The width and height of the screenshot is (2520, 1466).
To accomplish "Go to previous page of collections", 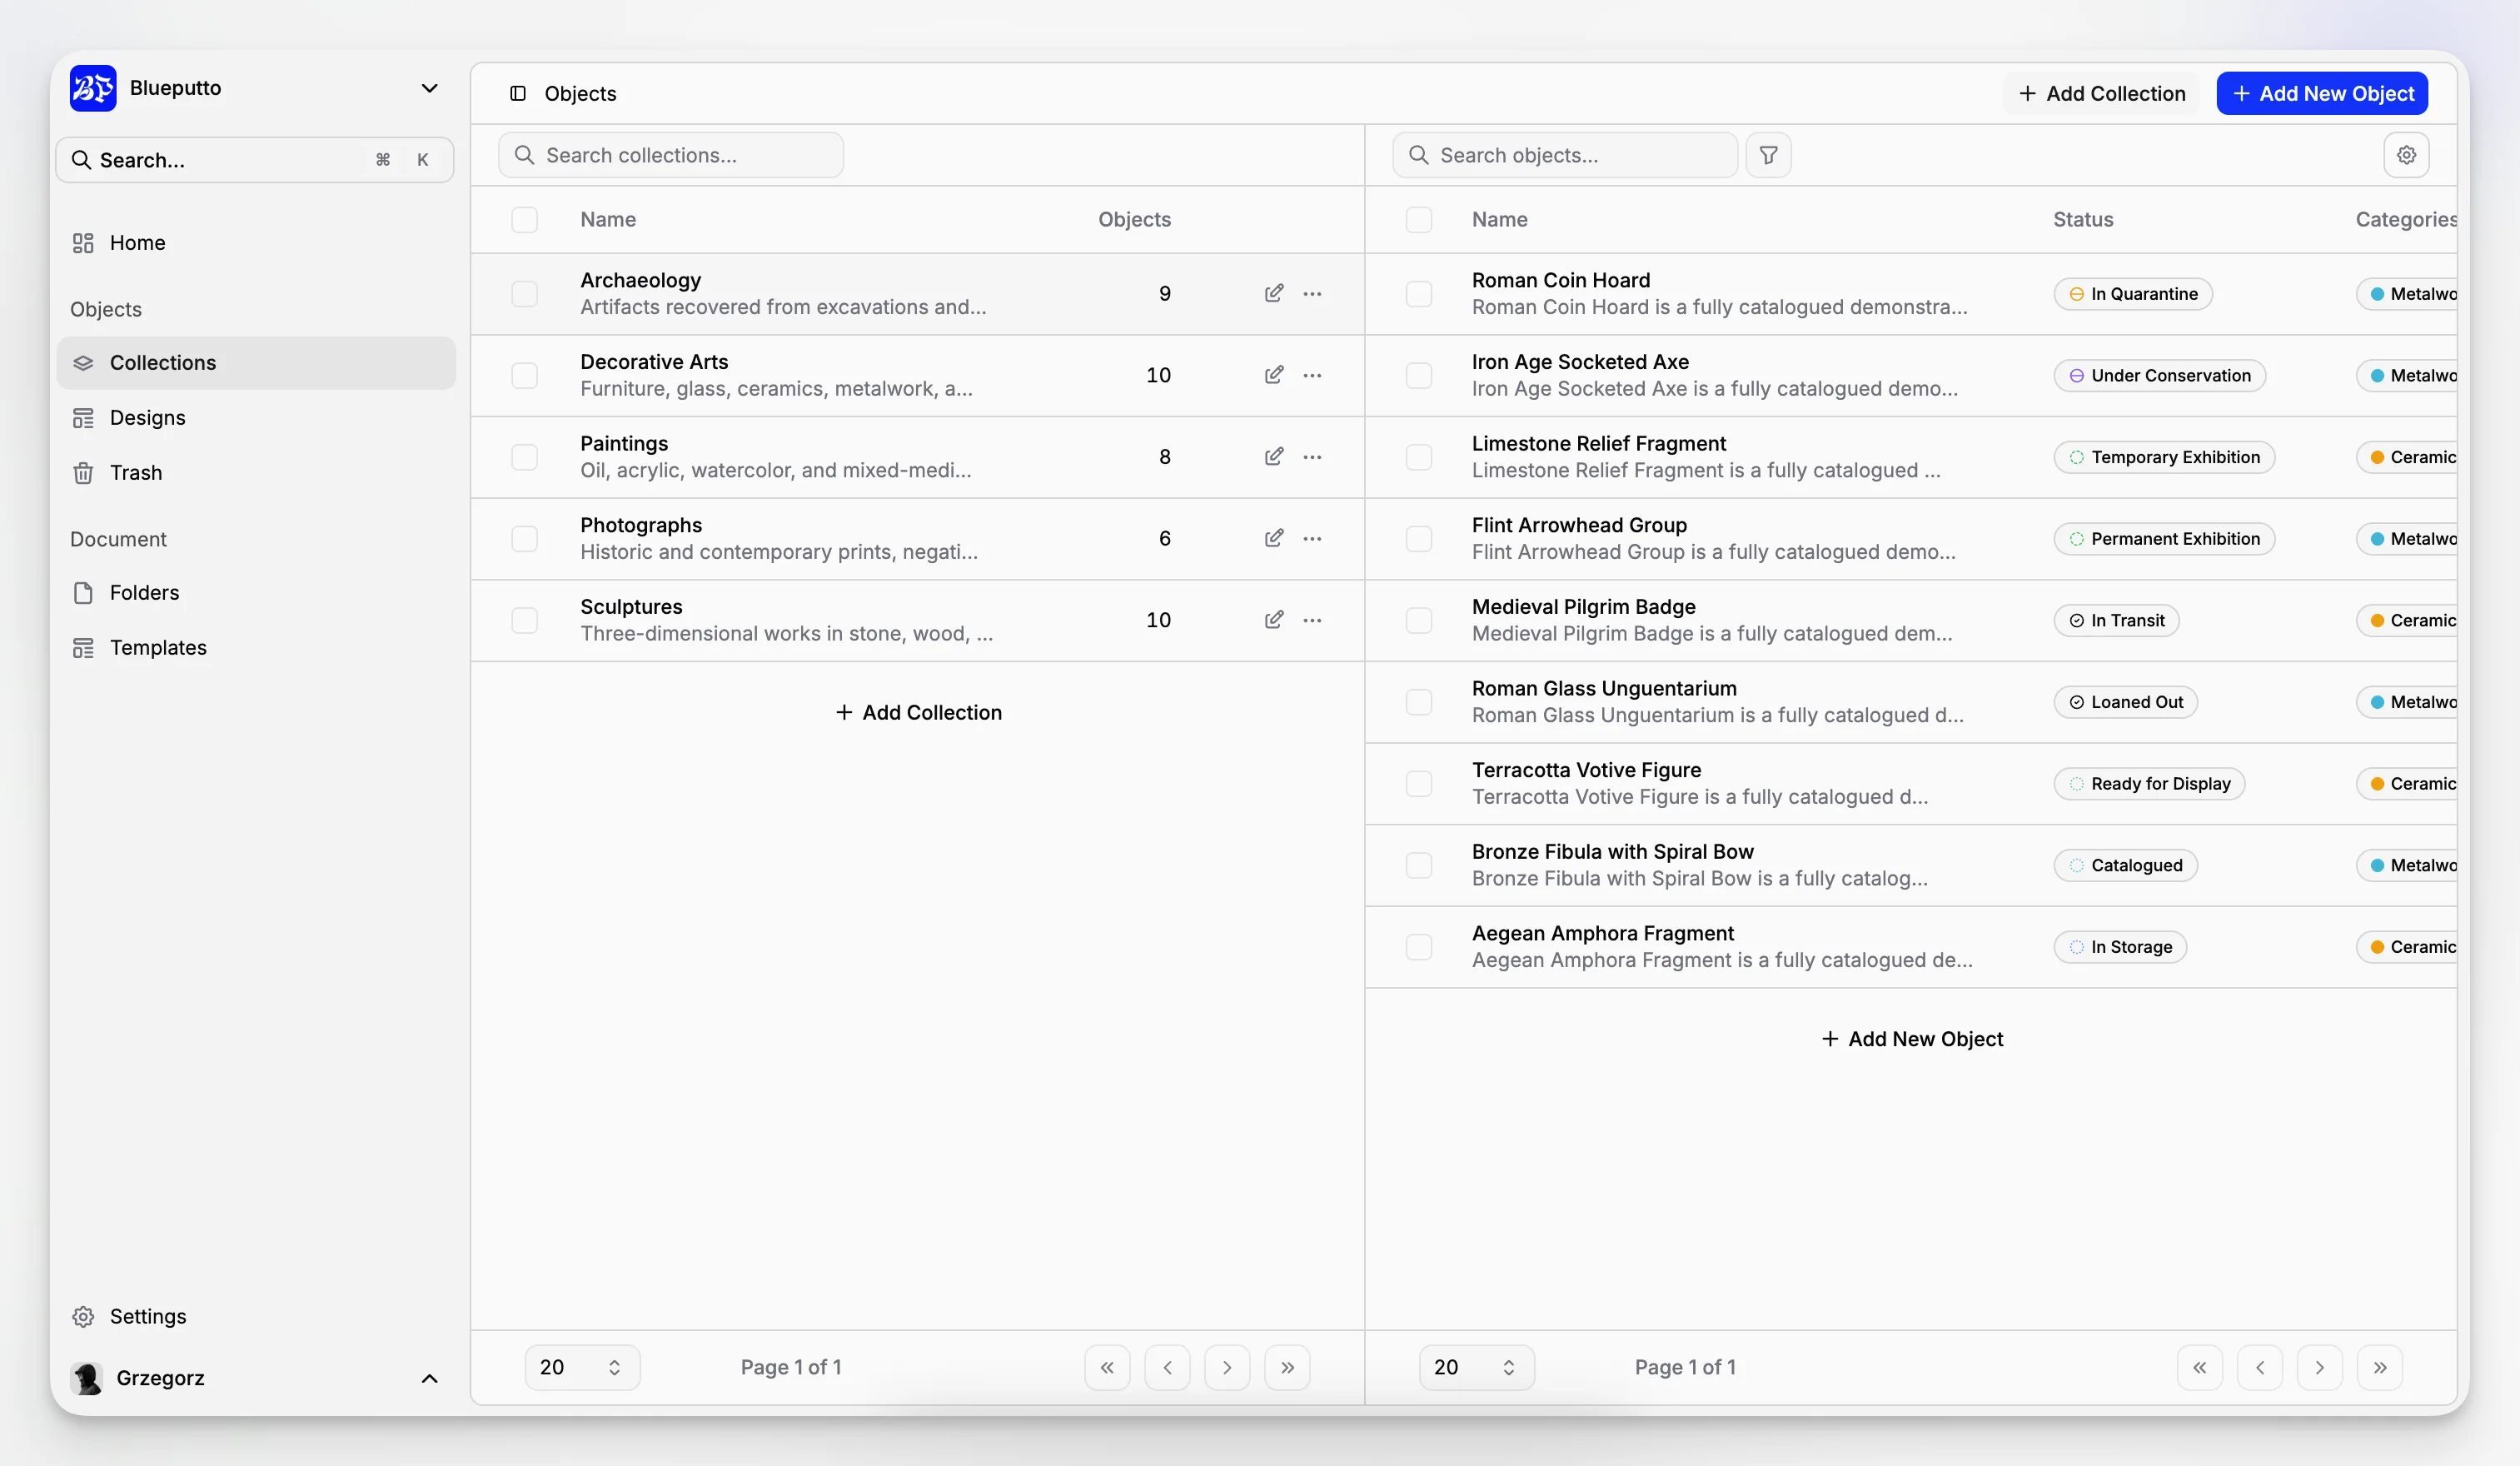I will [1167, 1367].
